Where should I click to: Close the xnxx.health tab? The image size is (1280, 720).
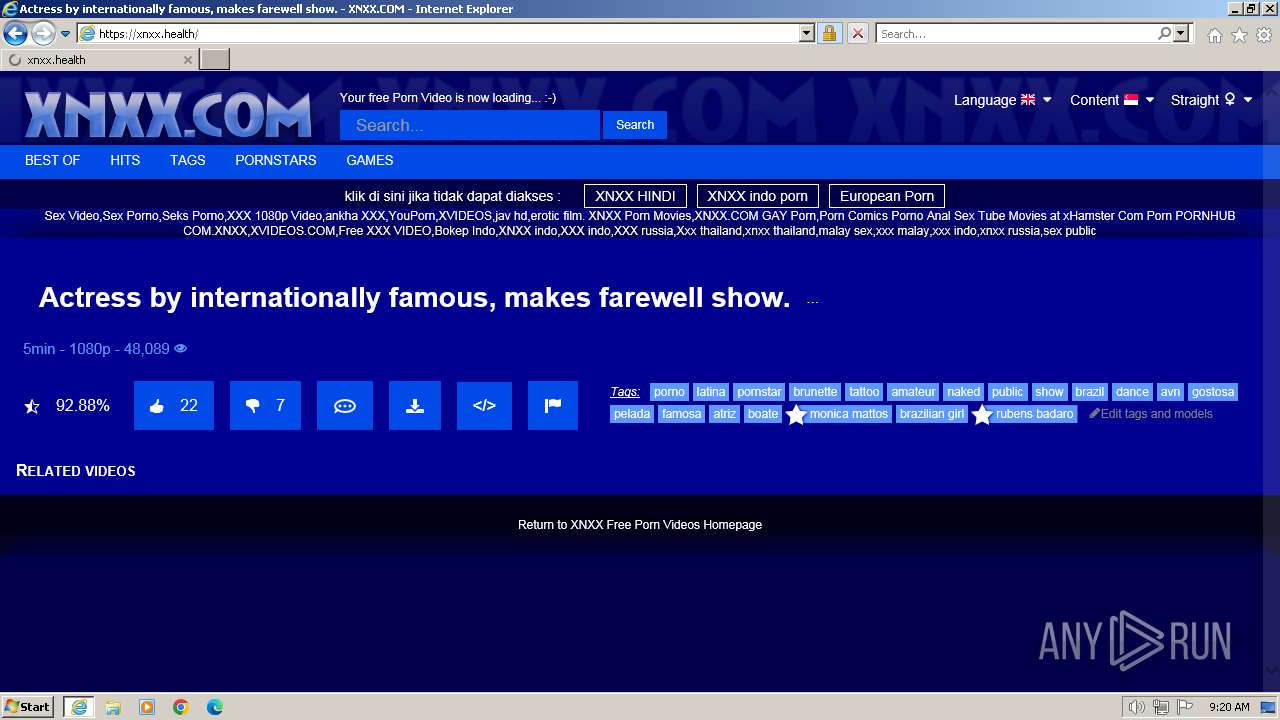click(187, 60)
